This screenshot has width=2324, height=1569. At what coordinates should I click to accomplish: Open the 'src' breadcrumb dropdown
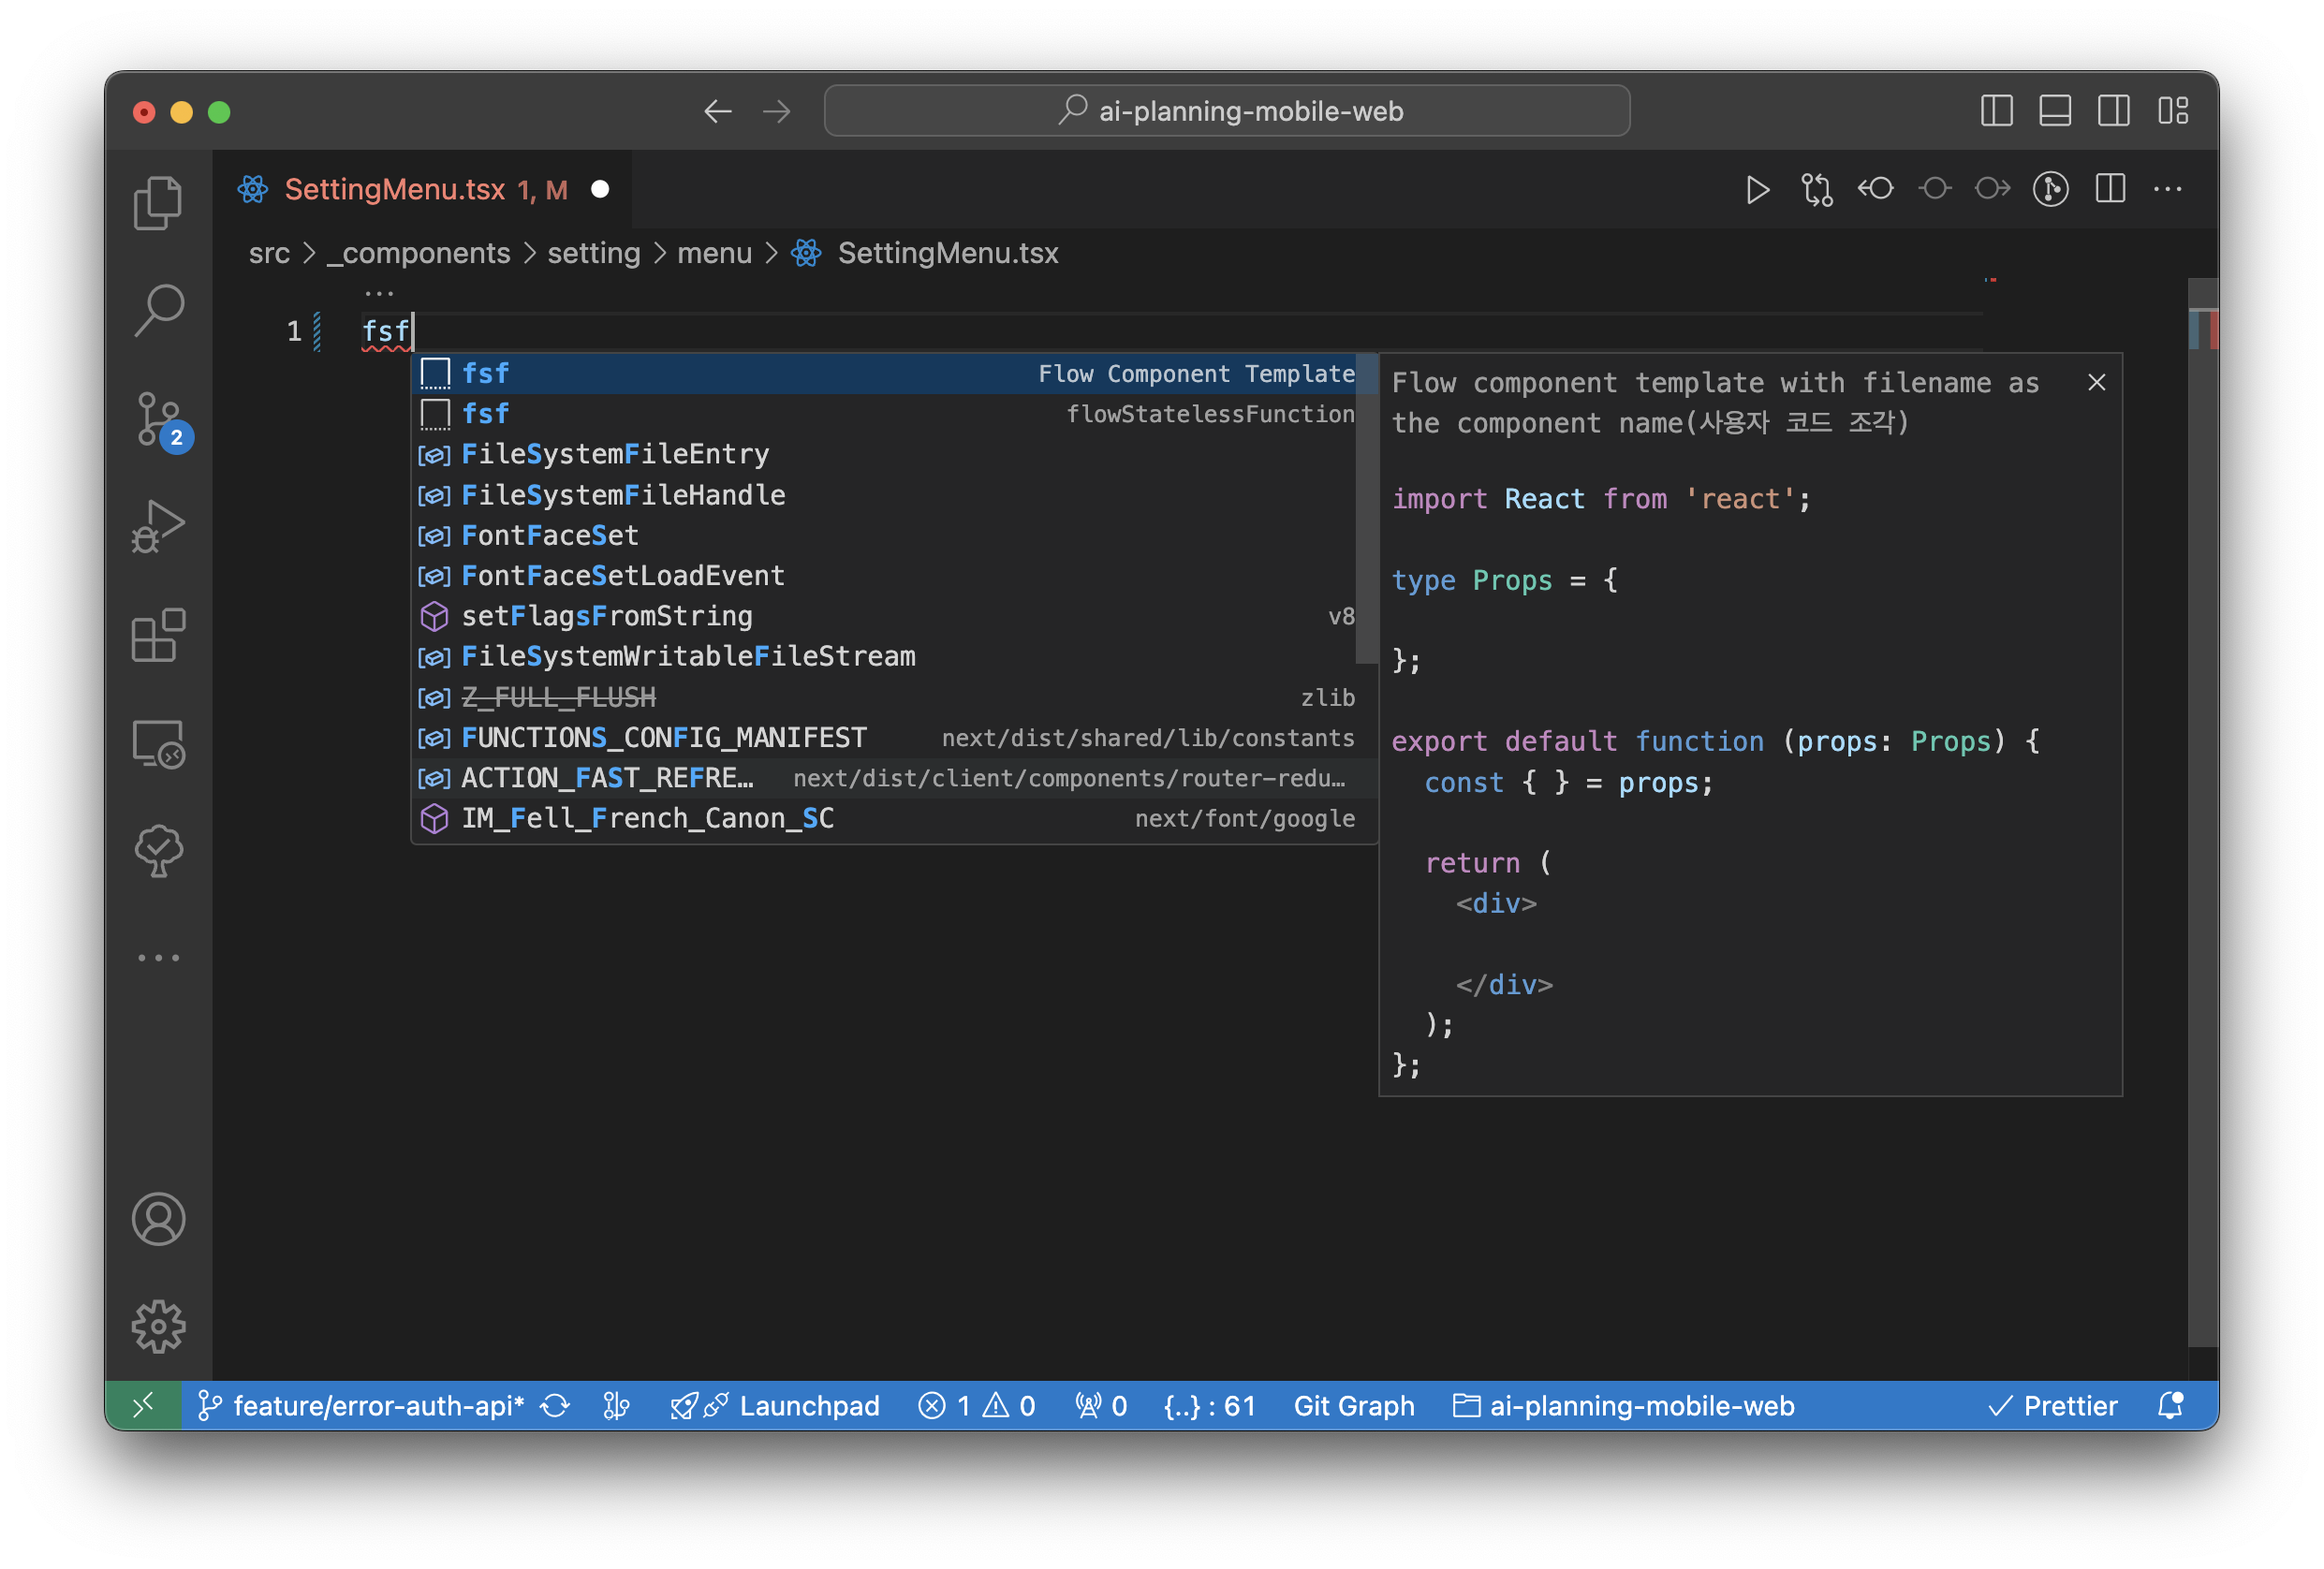(x=268, y=253)
